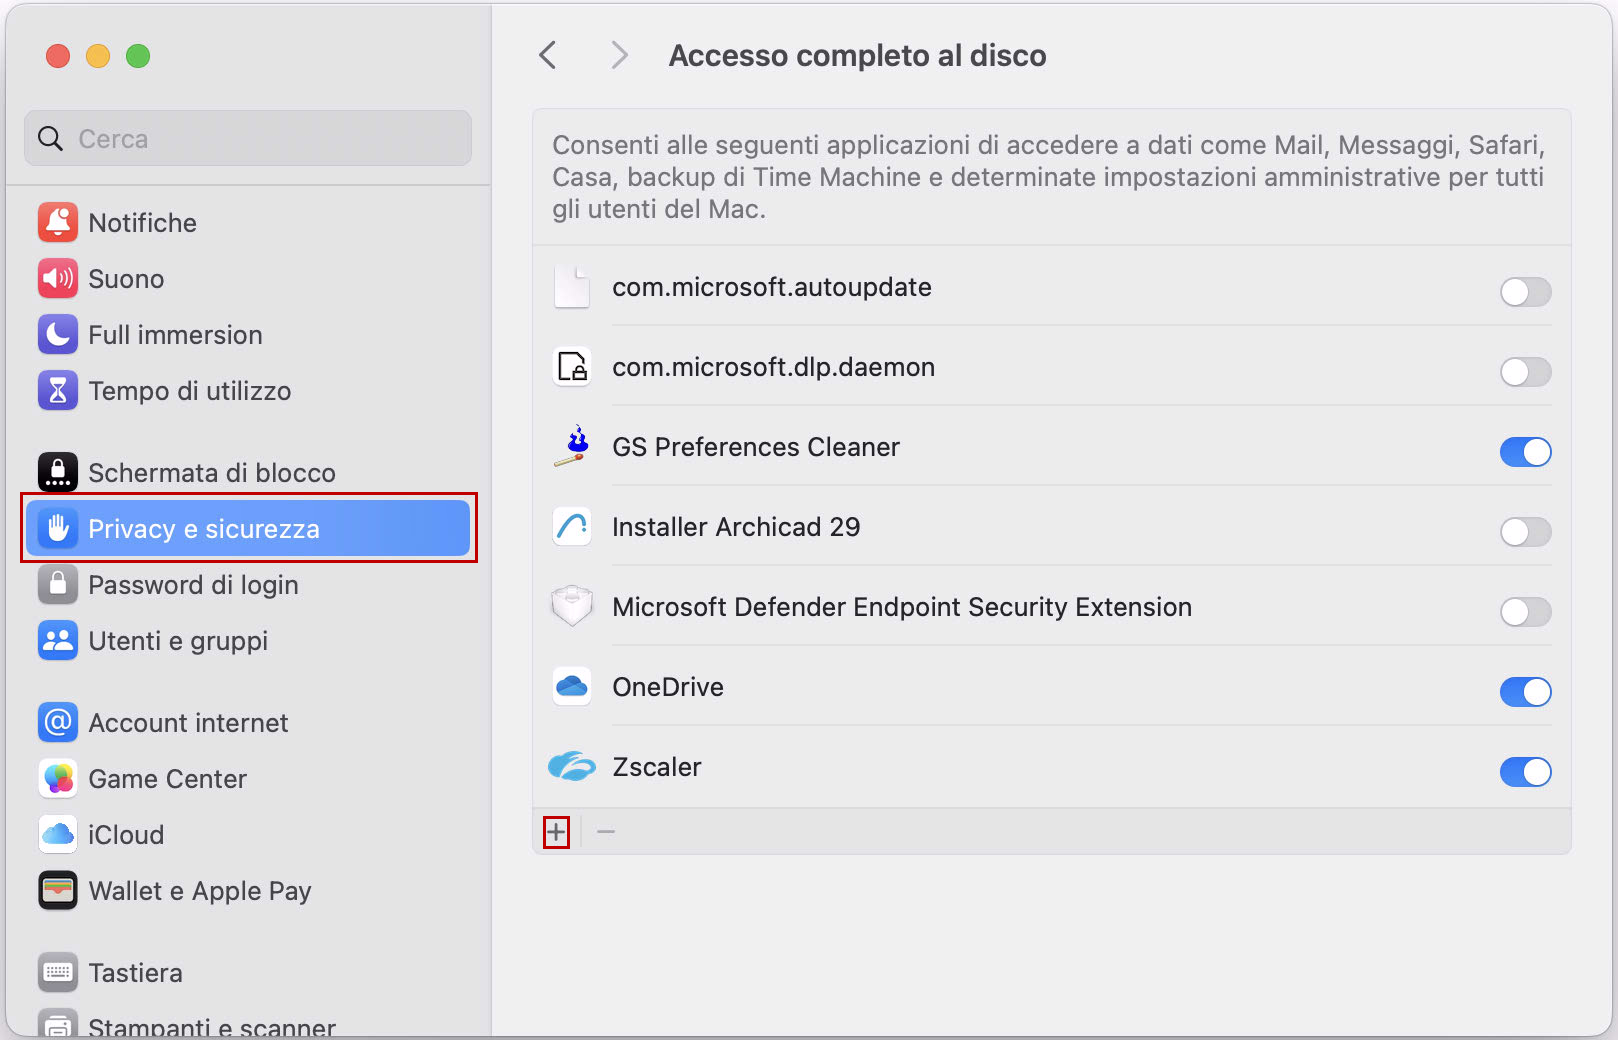Image resolution: width=1618 pixels, height=1040 pixels.
Task: Toggle off Zscaler disk access switch
Action: (1525, 772)
